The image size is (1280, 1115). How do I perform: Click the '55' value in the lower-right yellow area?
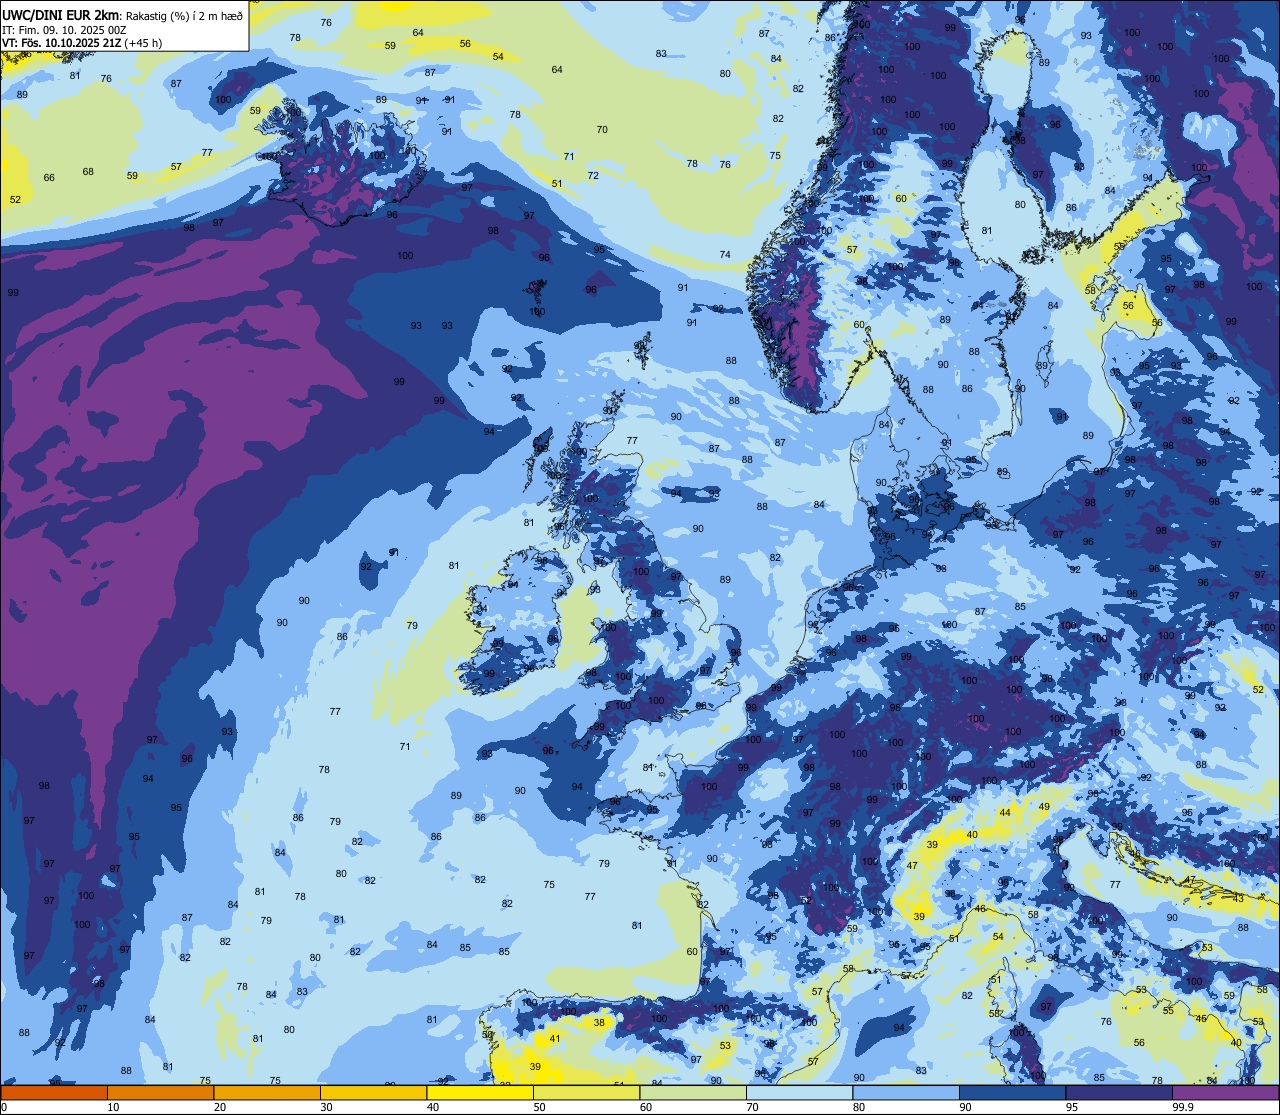click(x=1168, y=1011)
